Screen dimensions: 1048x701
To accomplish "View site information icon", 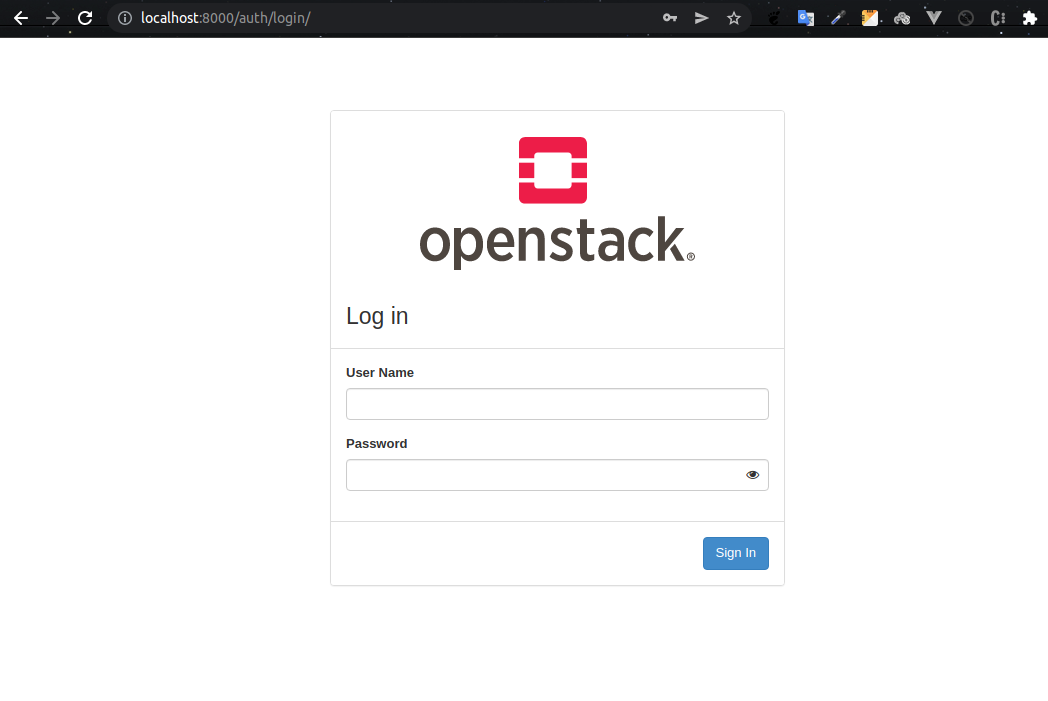I will coord(125,18).
